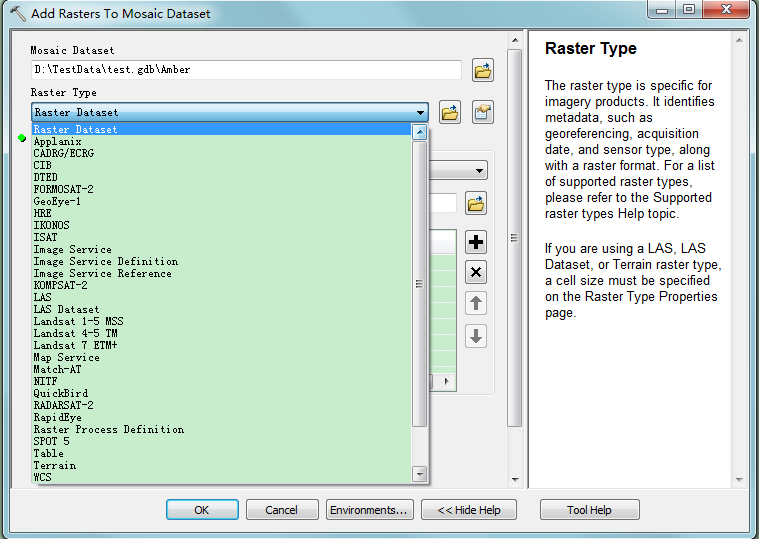
Task: Pick FORMOSAT-2 from the list
Action: [x=222, y=189]
